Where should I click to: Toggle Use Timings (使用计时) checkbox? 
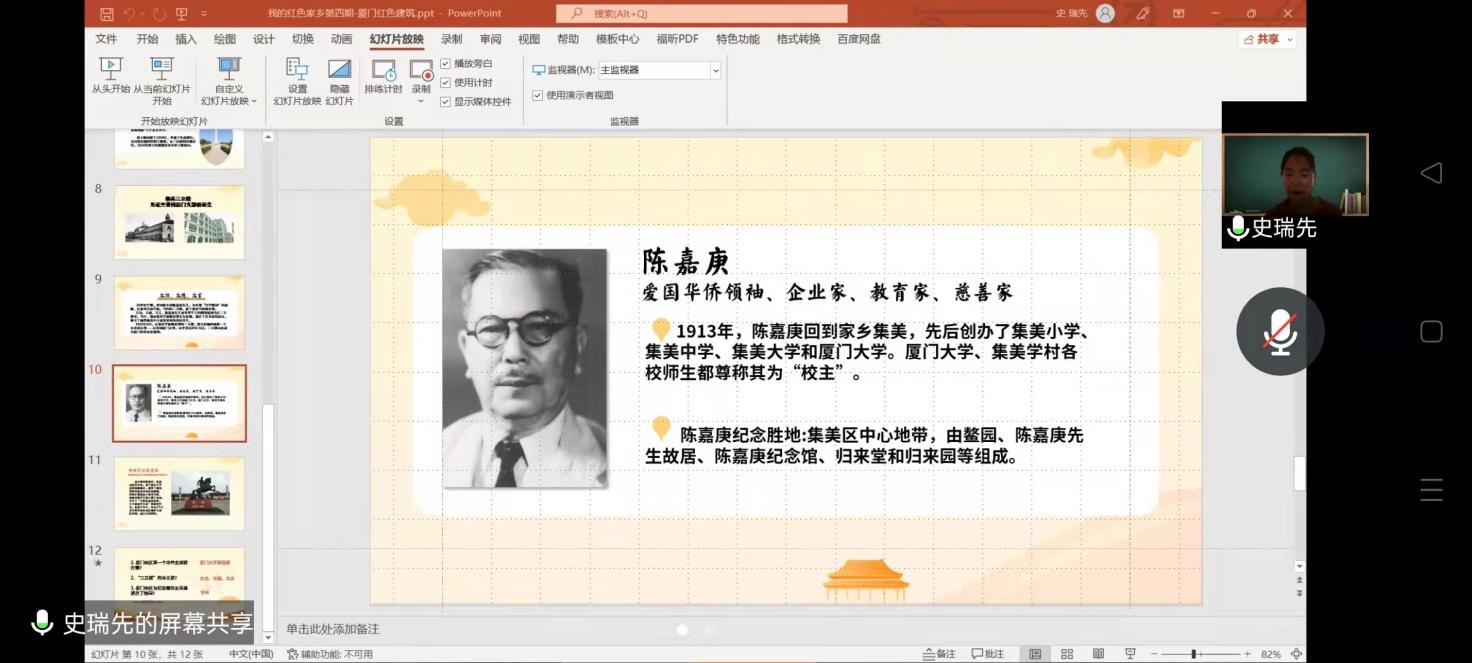446,83
